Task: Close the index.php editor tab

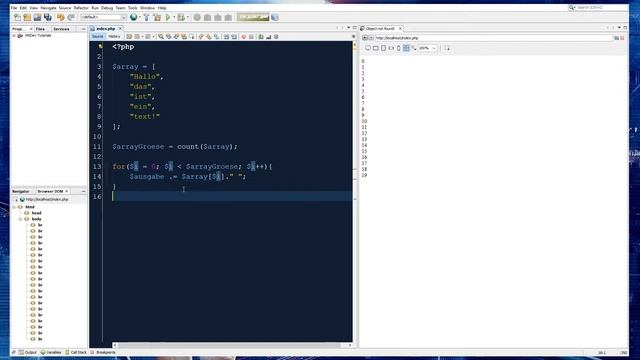Action: coord(120,29)
